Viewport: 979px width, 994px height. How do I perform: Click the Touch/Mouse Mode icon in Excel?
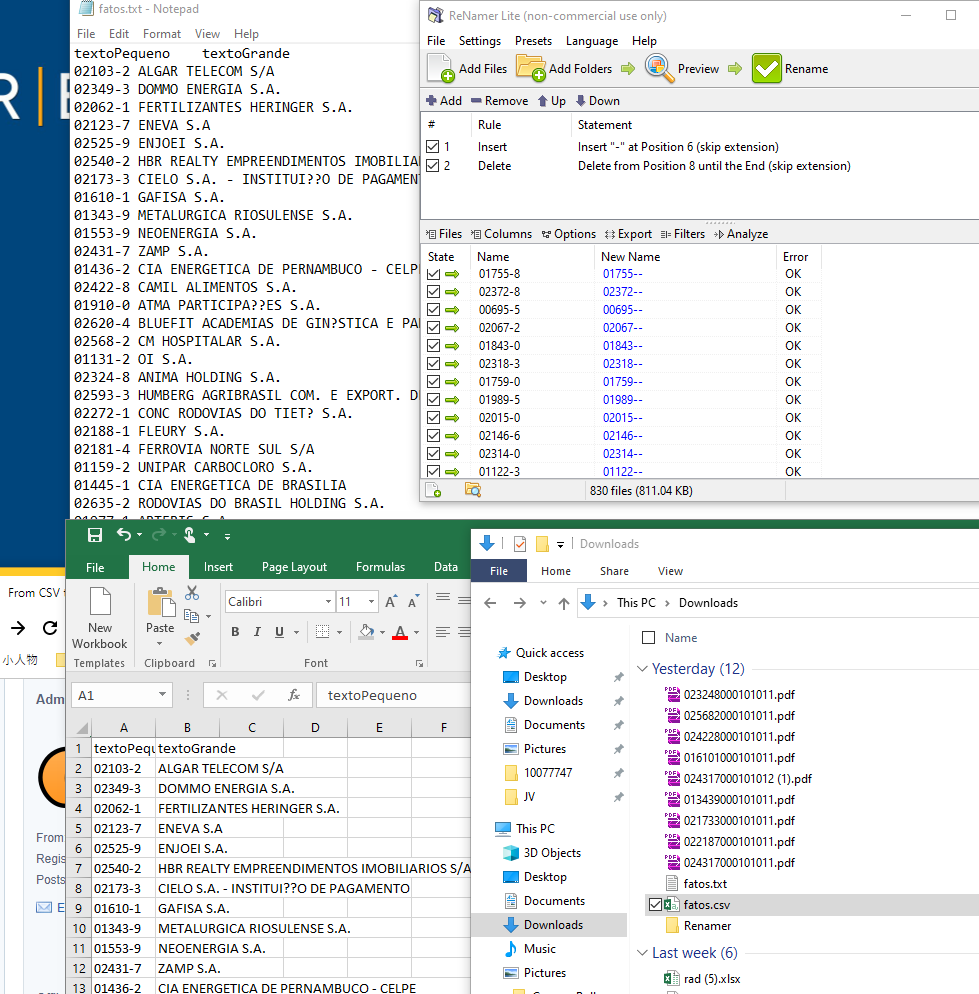[x=189, y=535]
